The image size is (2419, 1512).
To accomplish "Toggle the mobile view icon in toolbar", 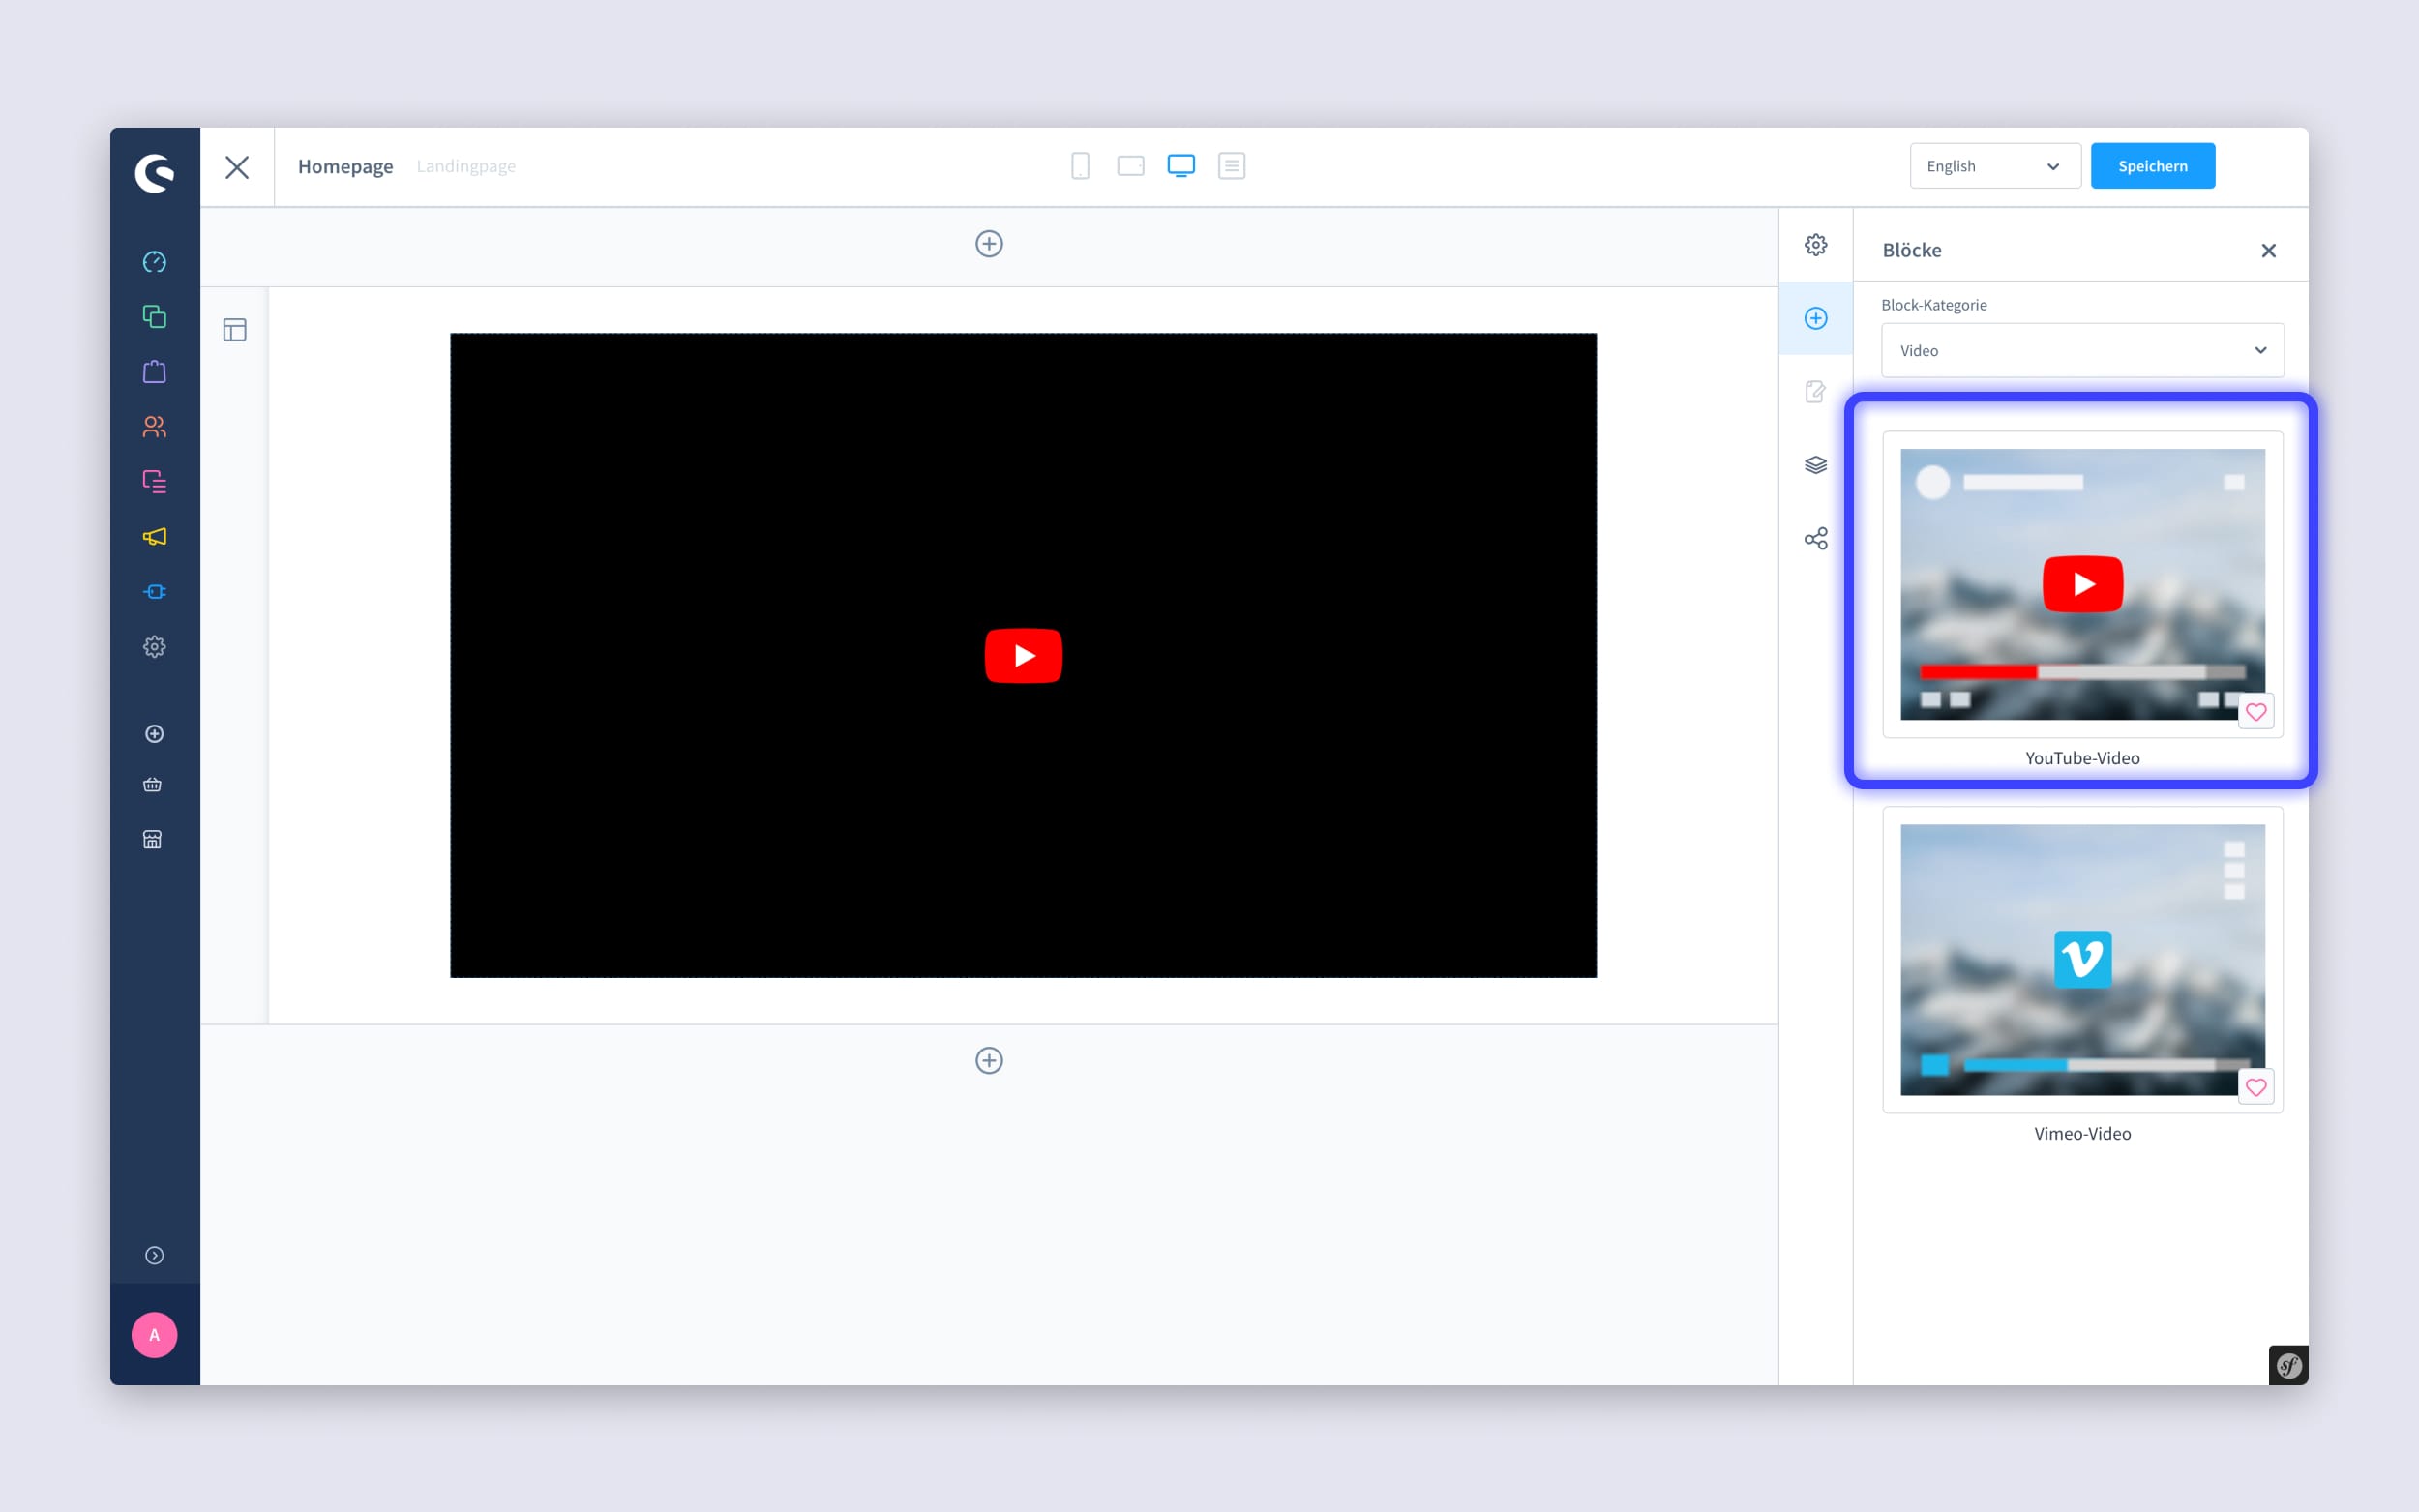I will pyautogui.click(x=1080, y=165).
